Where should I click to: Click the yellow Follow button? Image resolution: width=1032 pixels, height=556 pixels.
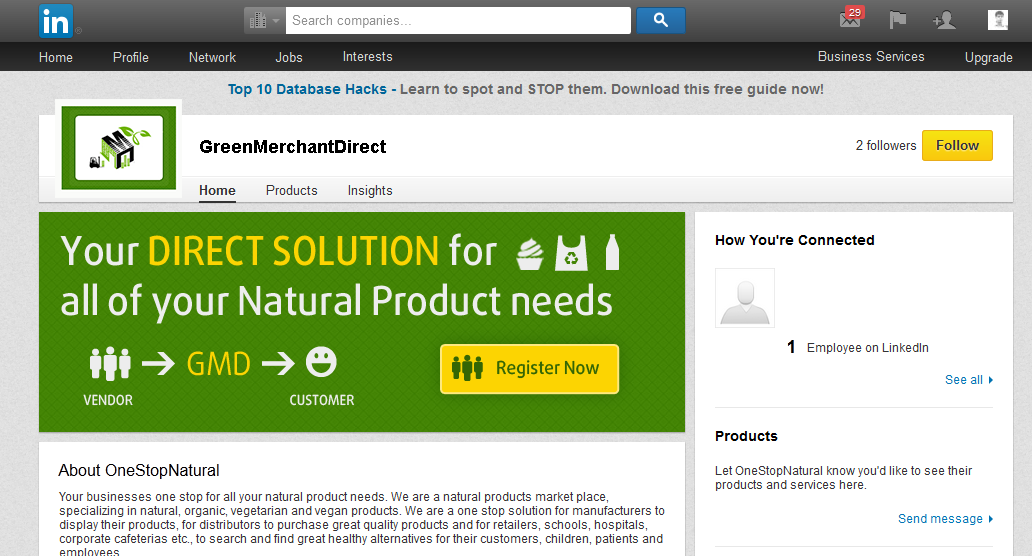click(958, 145)
